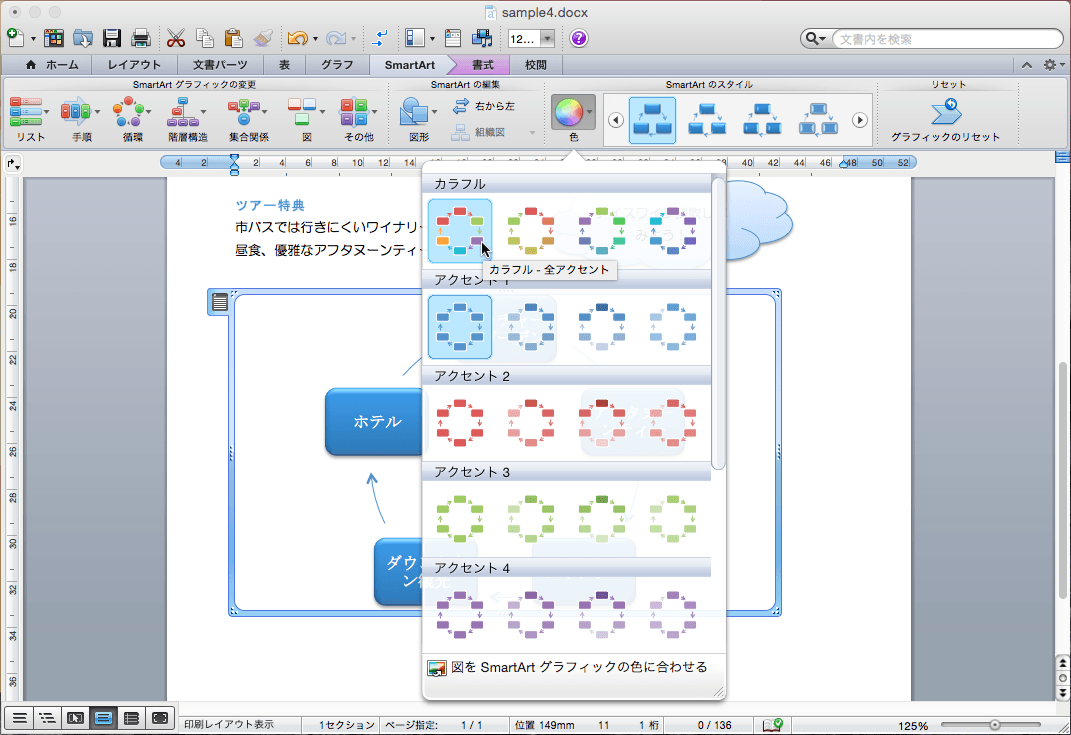1071x735 pixels.
Task: Click 図を SmartArt グラフィックの色に合わせる option
Action: pyautogui.click(x=567, y=667)
